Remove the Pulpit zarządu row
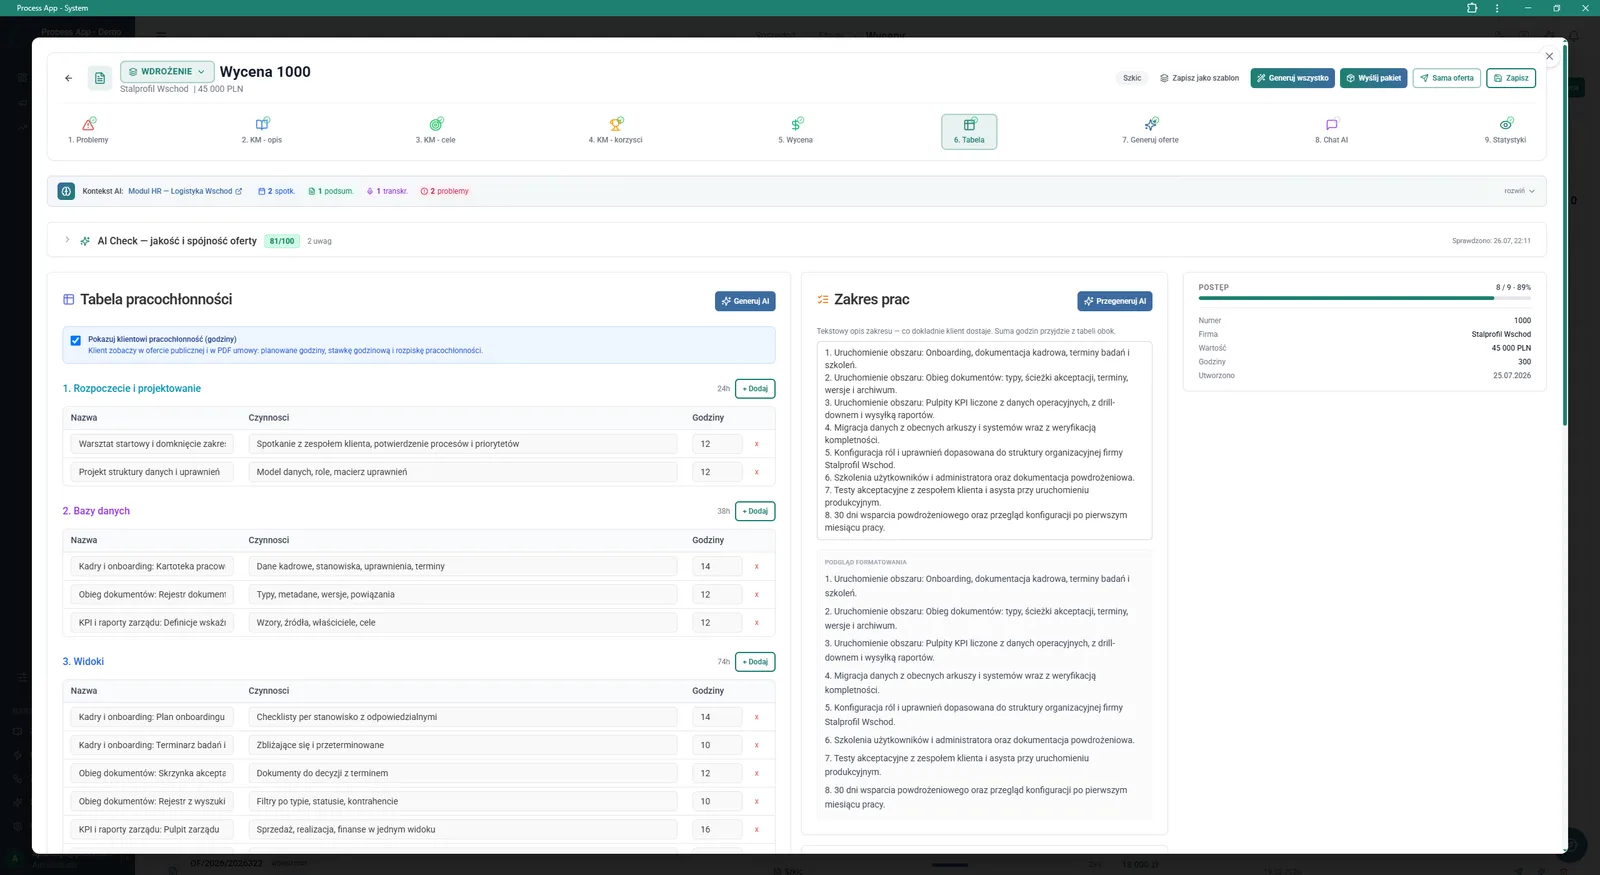This screenshot has width=1600, height=875. point(756,829)
